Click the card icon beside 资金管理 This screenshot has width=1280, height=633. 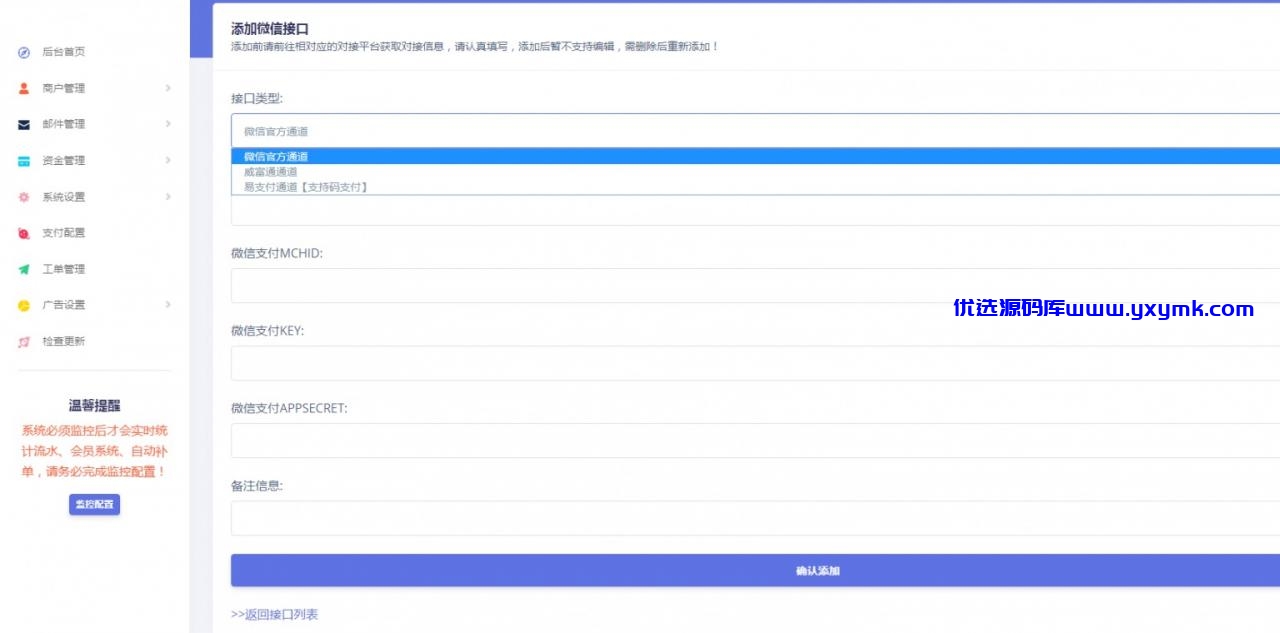coord(24,161)
